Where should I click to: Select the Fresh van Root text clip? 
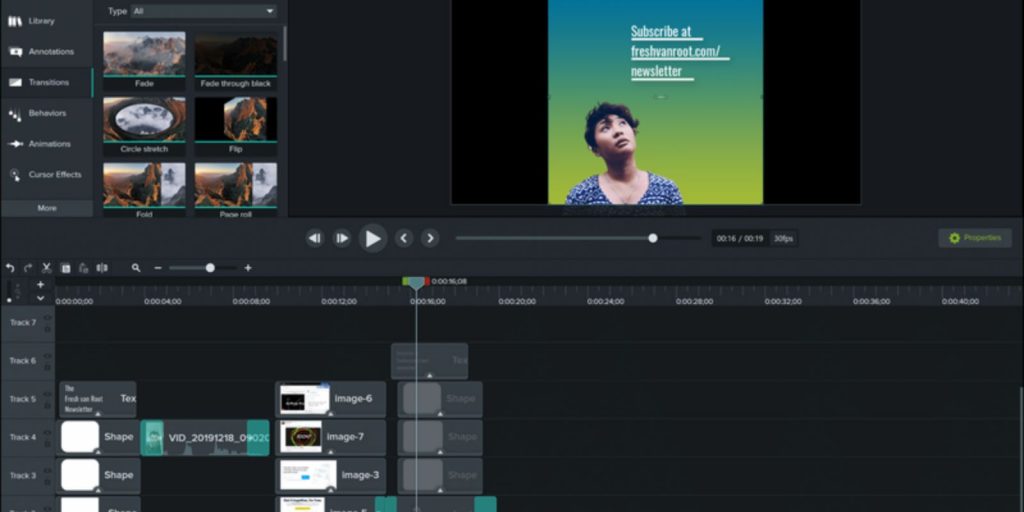(98, 399)
